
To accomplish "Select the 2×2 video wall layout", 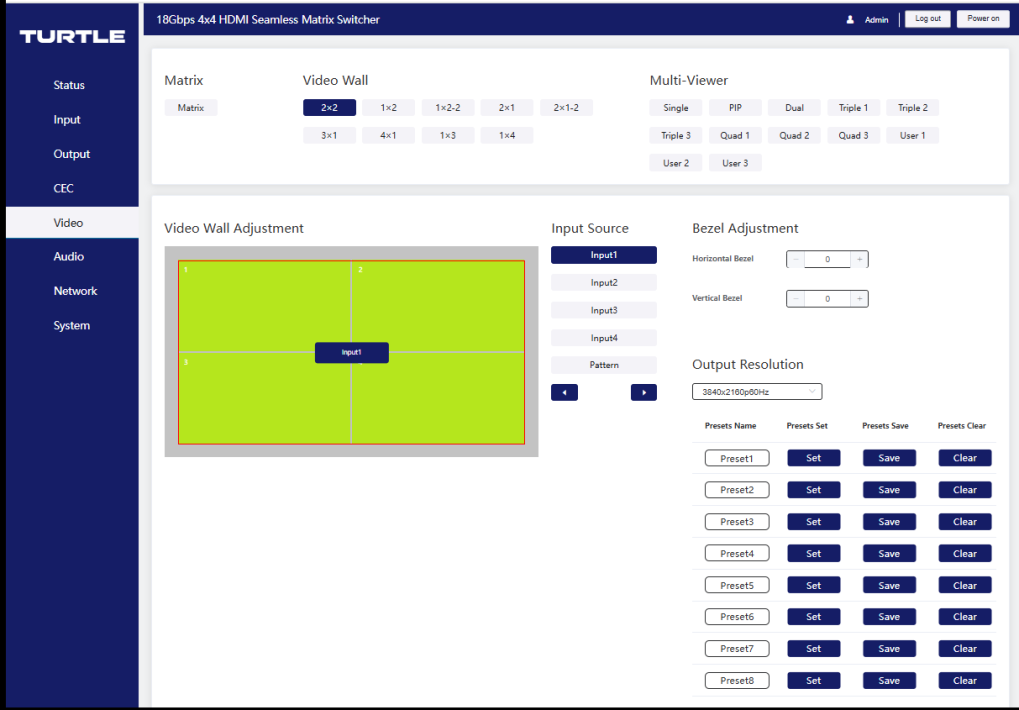I will click(329, 107).
